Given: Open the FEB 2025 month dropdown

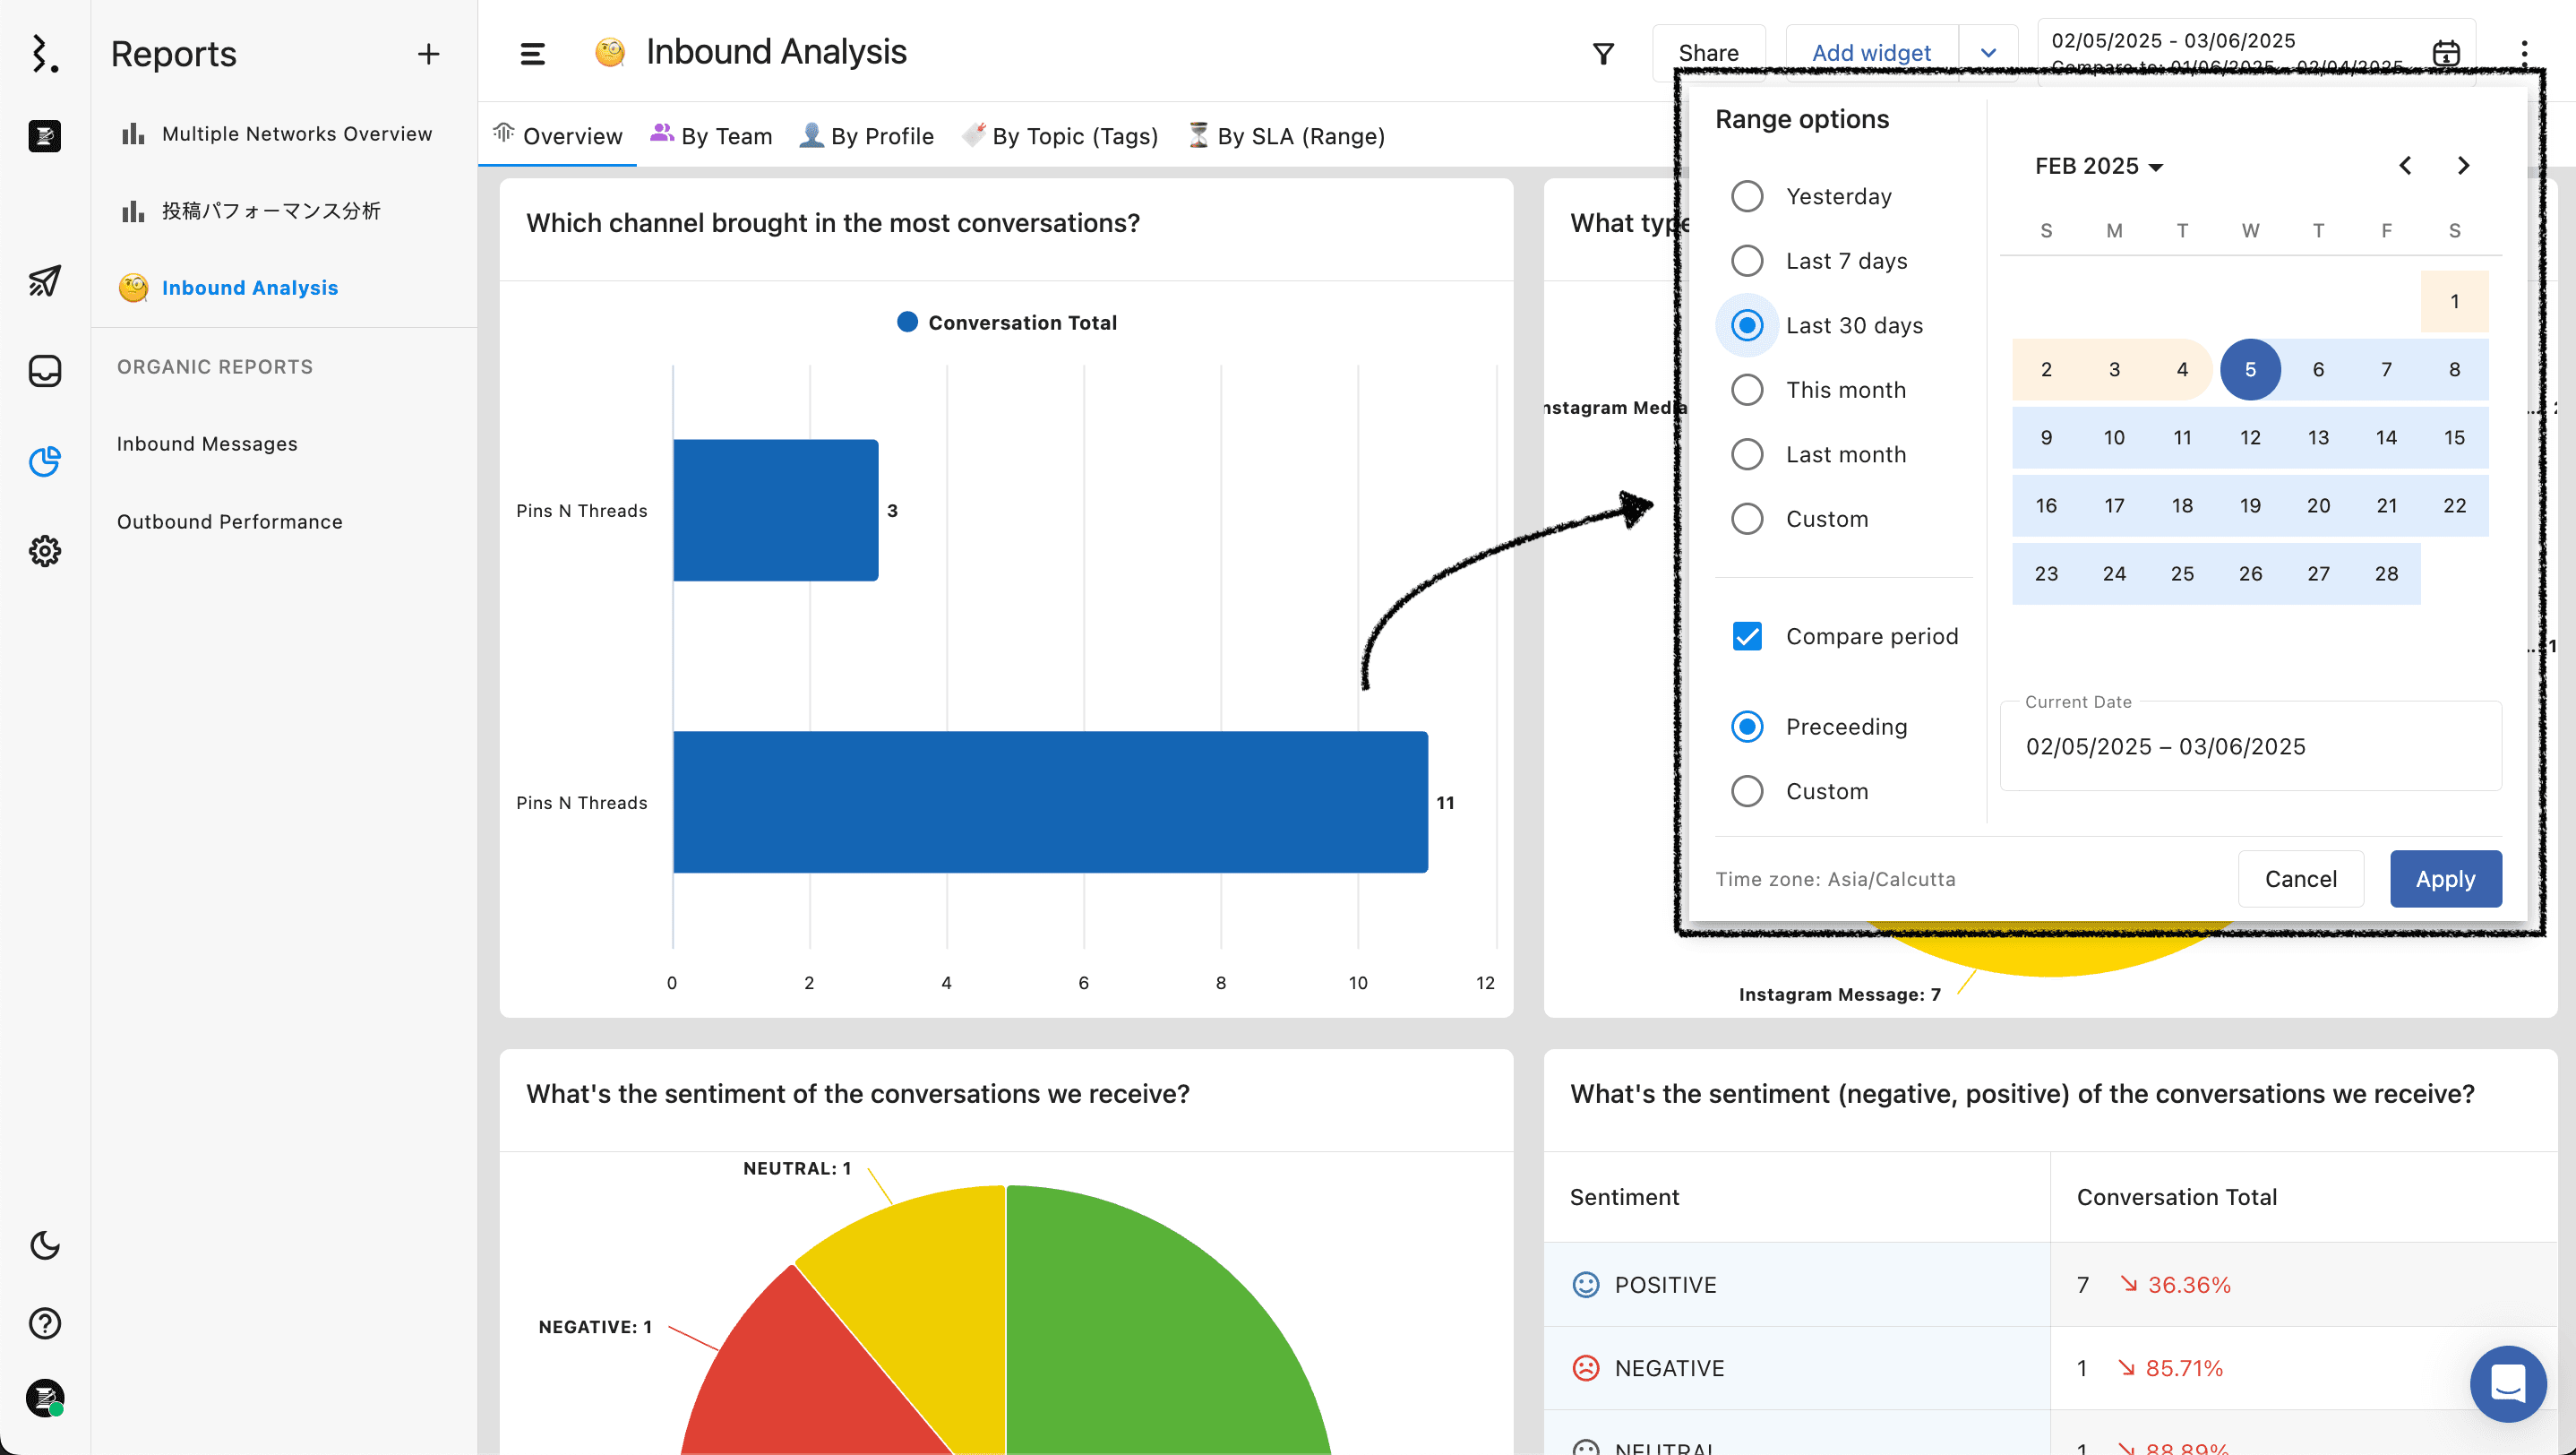Looking at the screenshot, I should point(2099,166).
